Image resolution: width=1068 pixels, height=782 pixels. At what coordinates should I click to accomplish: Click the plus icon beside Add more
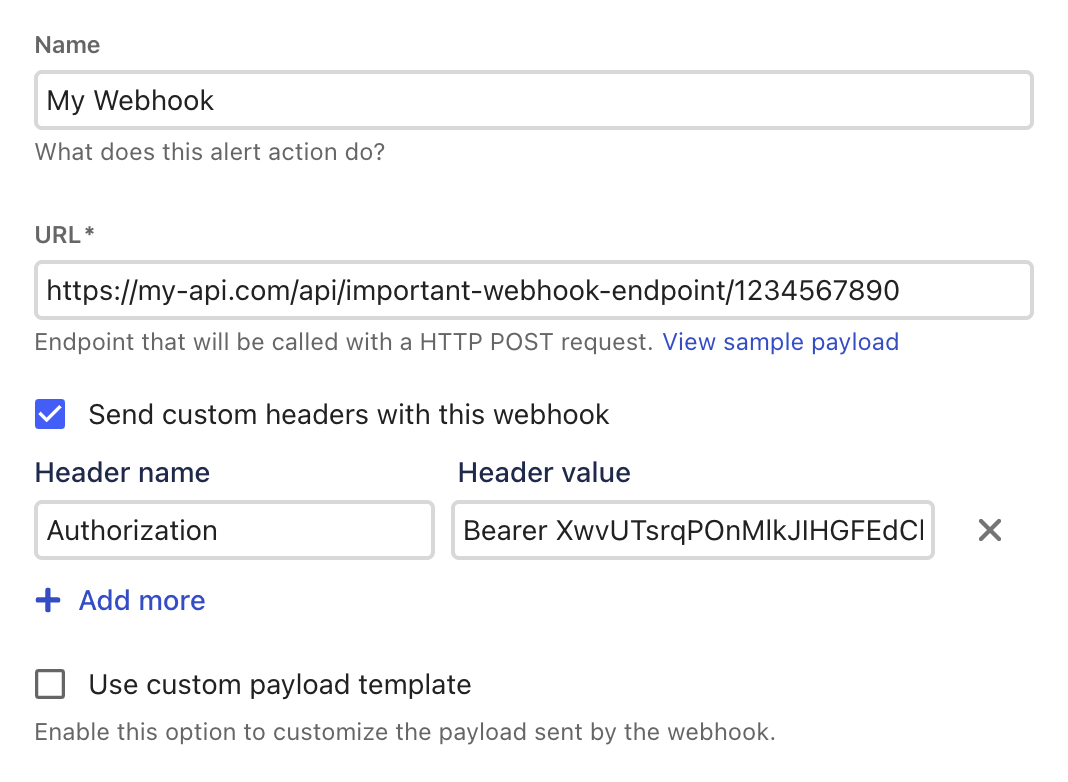click(x=48, y=600)
